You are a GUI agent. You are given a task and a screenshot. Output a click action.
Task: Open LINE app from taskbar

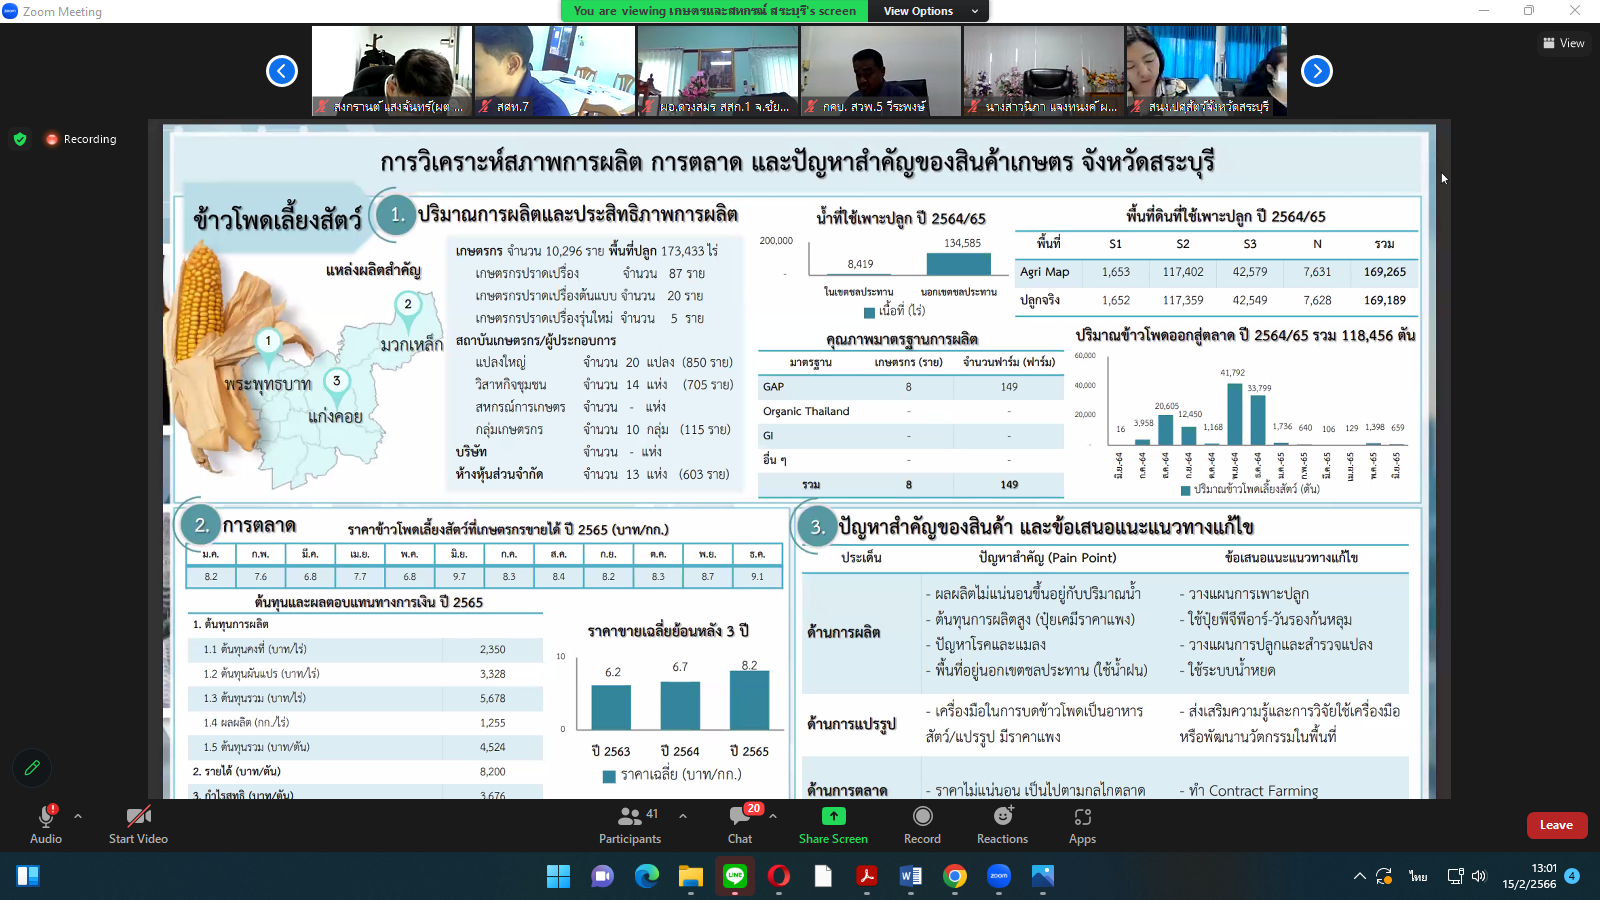pos(735,876)
